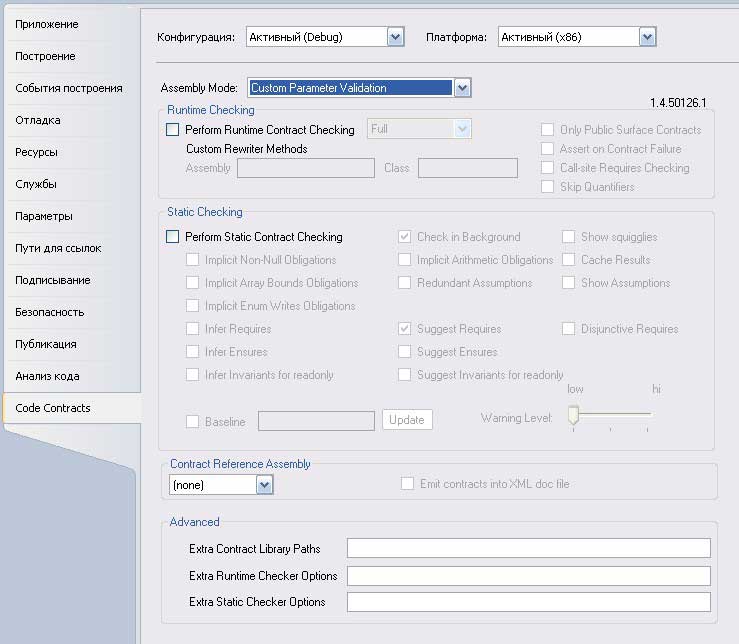Click the Update button
Screen dimensions: 739x644
tap(407, 420)
